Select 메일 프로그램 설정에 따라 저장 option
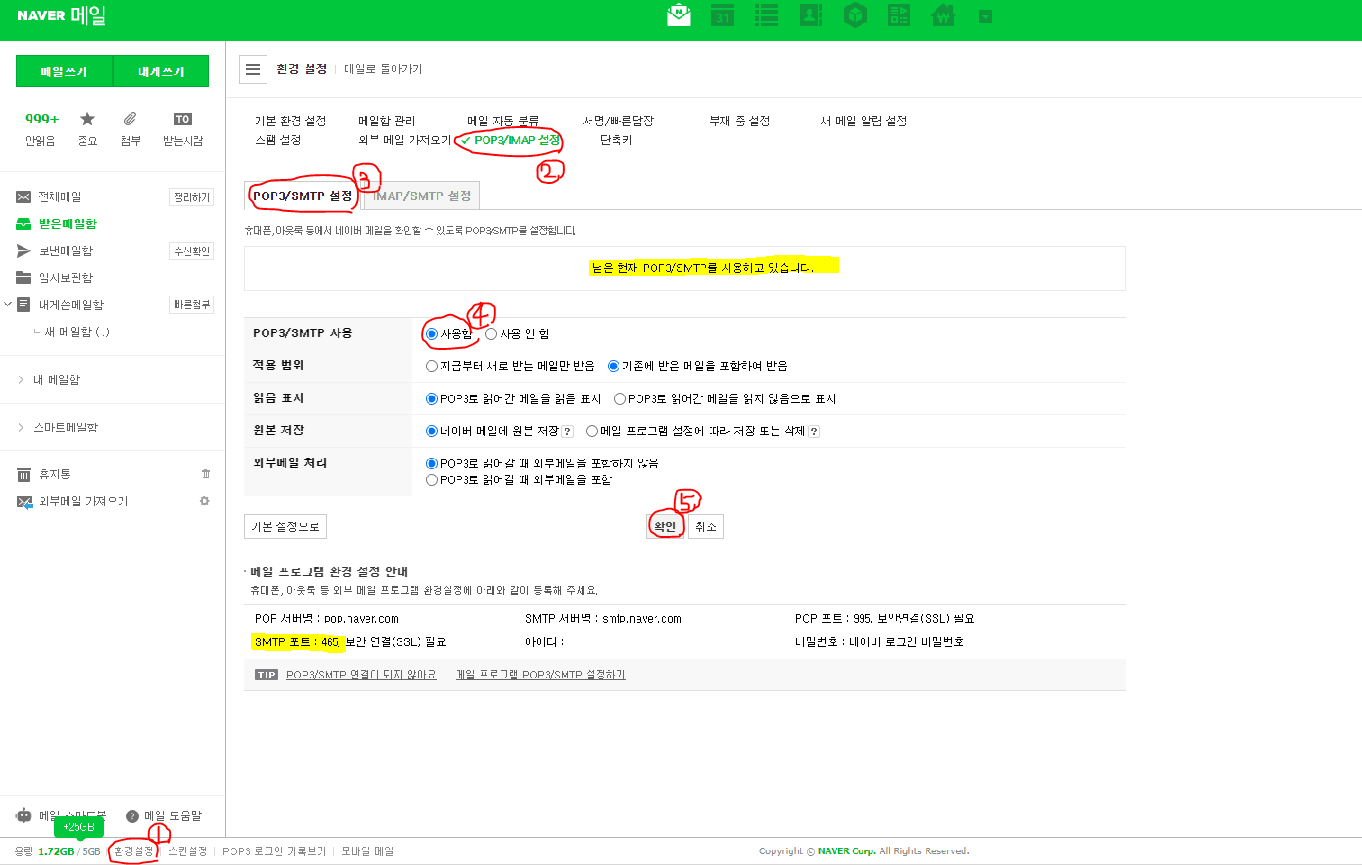Image resolution: width=1362 pixels, height=865 pixels. 593,431
